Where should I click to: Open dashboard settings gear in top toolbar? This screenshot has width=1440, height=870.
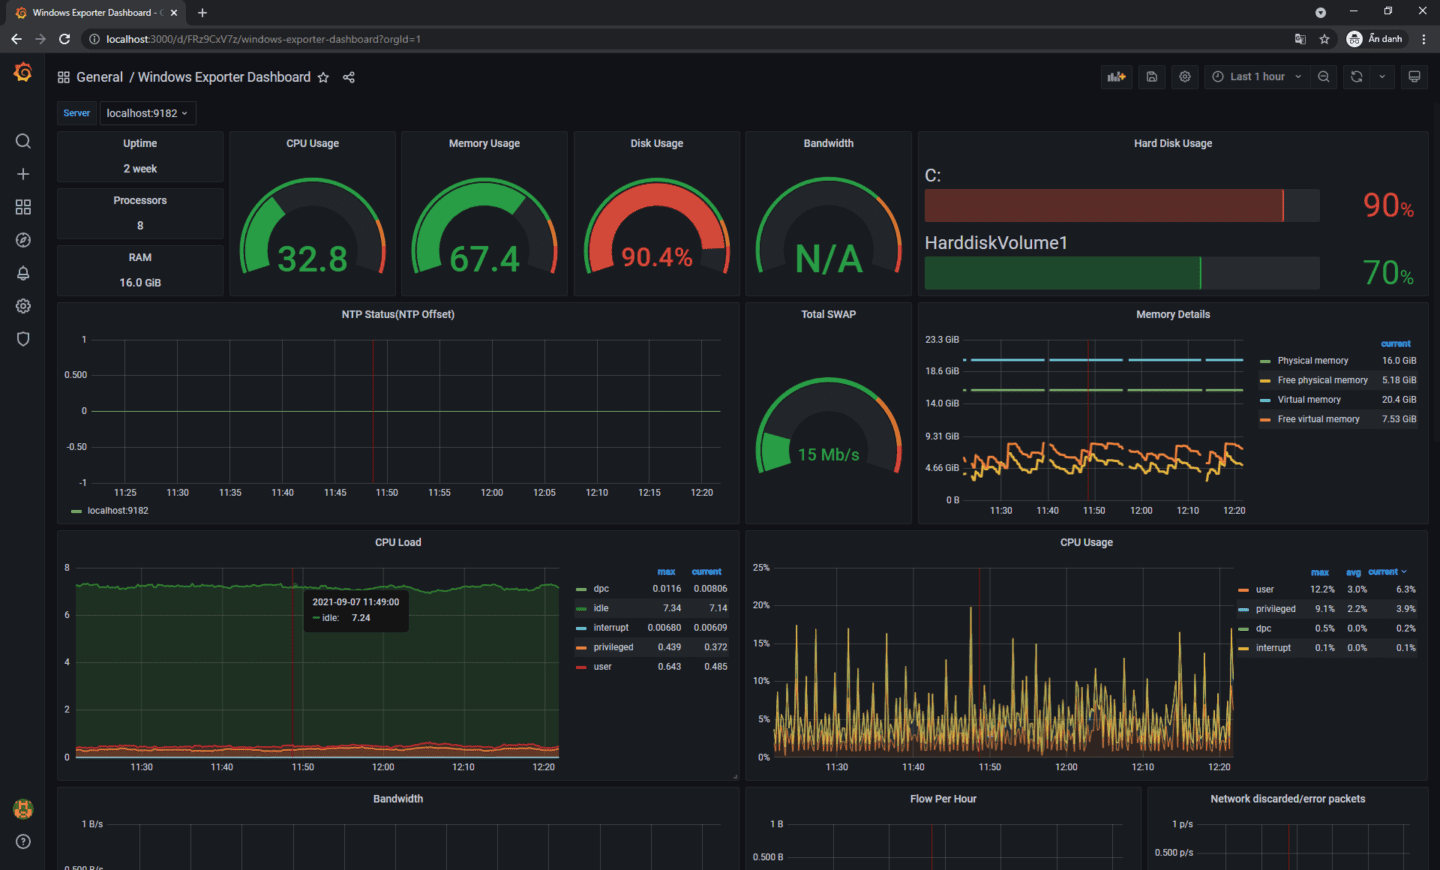(x=1184, y=76)
